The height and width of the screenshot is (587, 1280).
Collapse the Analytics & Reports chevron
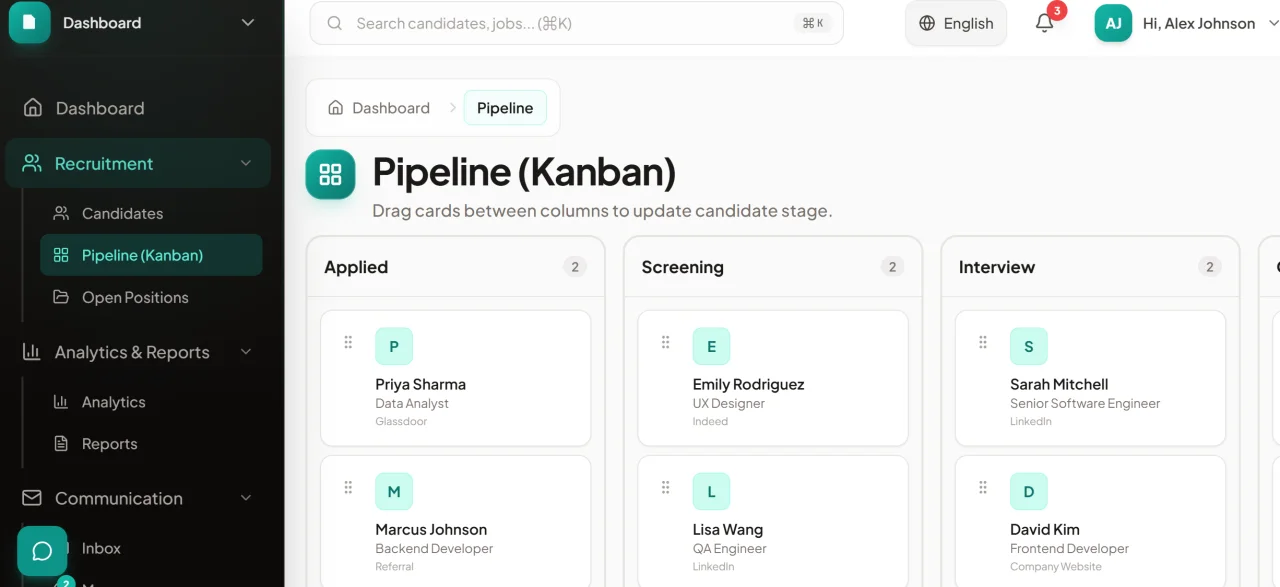click(246, 352)
